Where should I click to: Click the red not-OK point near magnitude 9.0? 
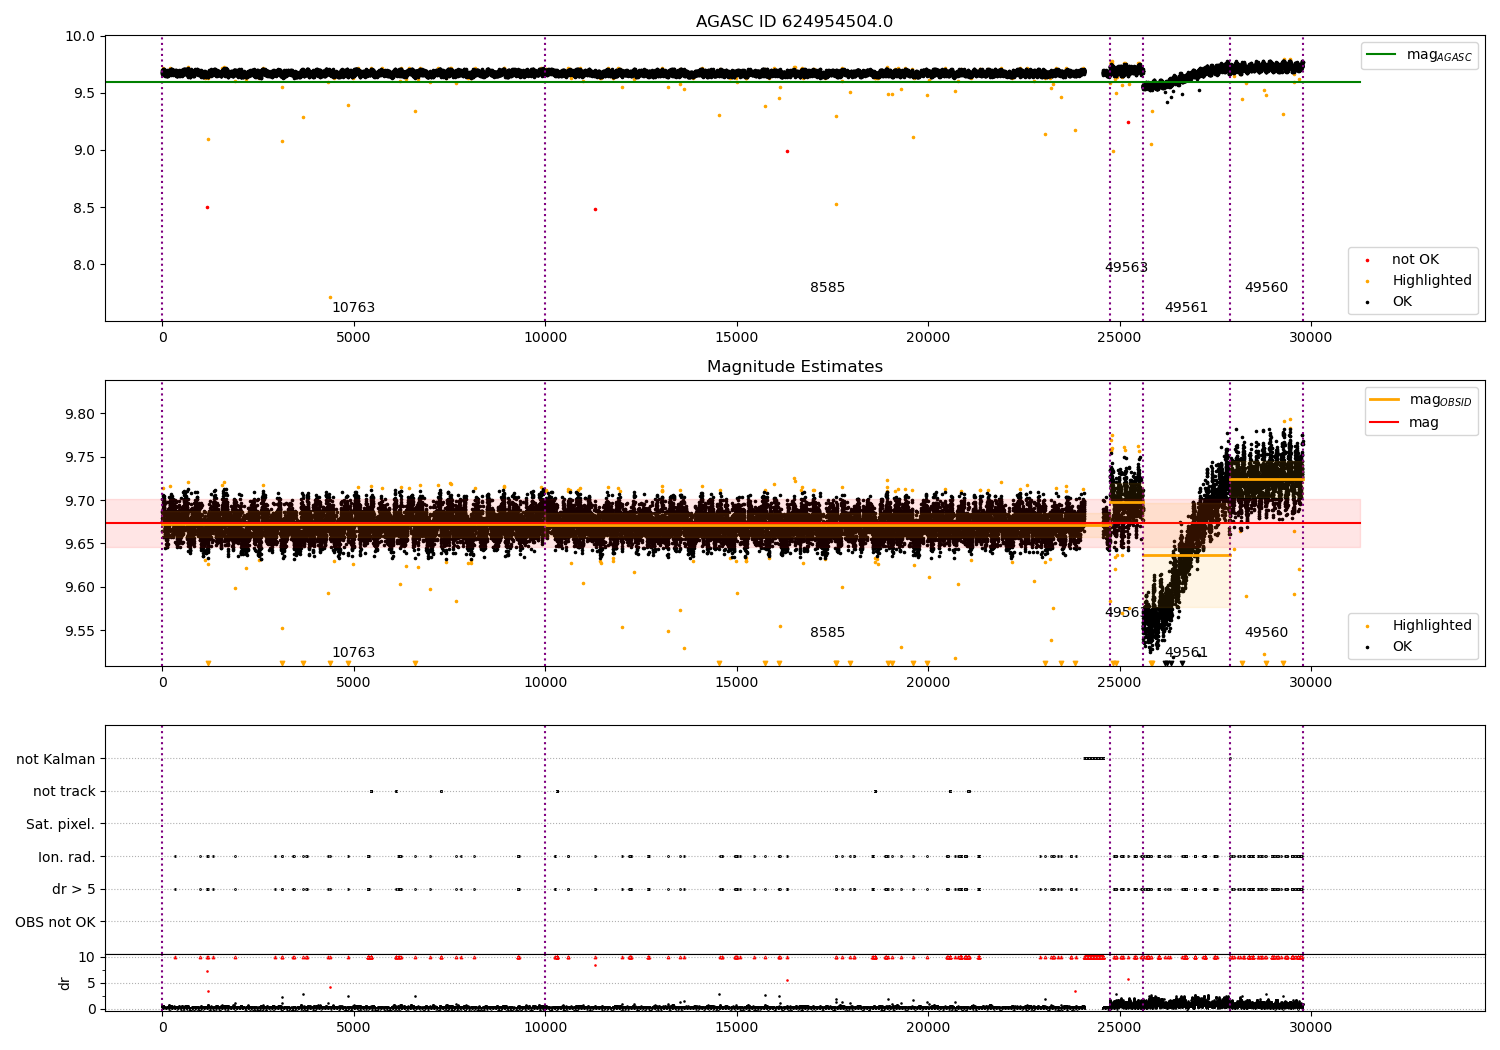(787, 152)
